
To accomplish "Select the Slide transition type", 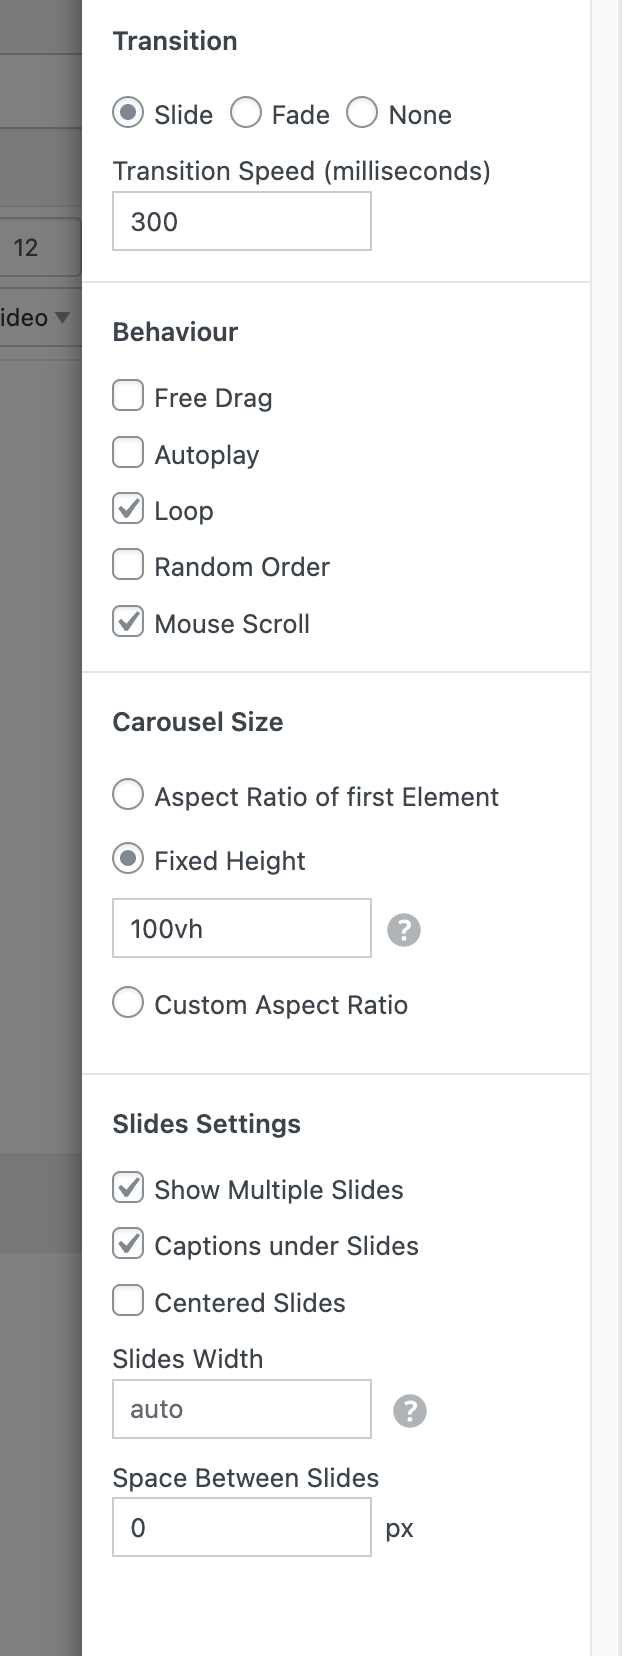I will pyautogui.click(x=128, y=114).
